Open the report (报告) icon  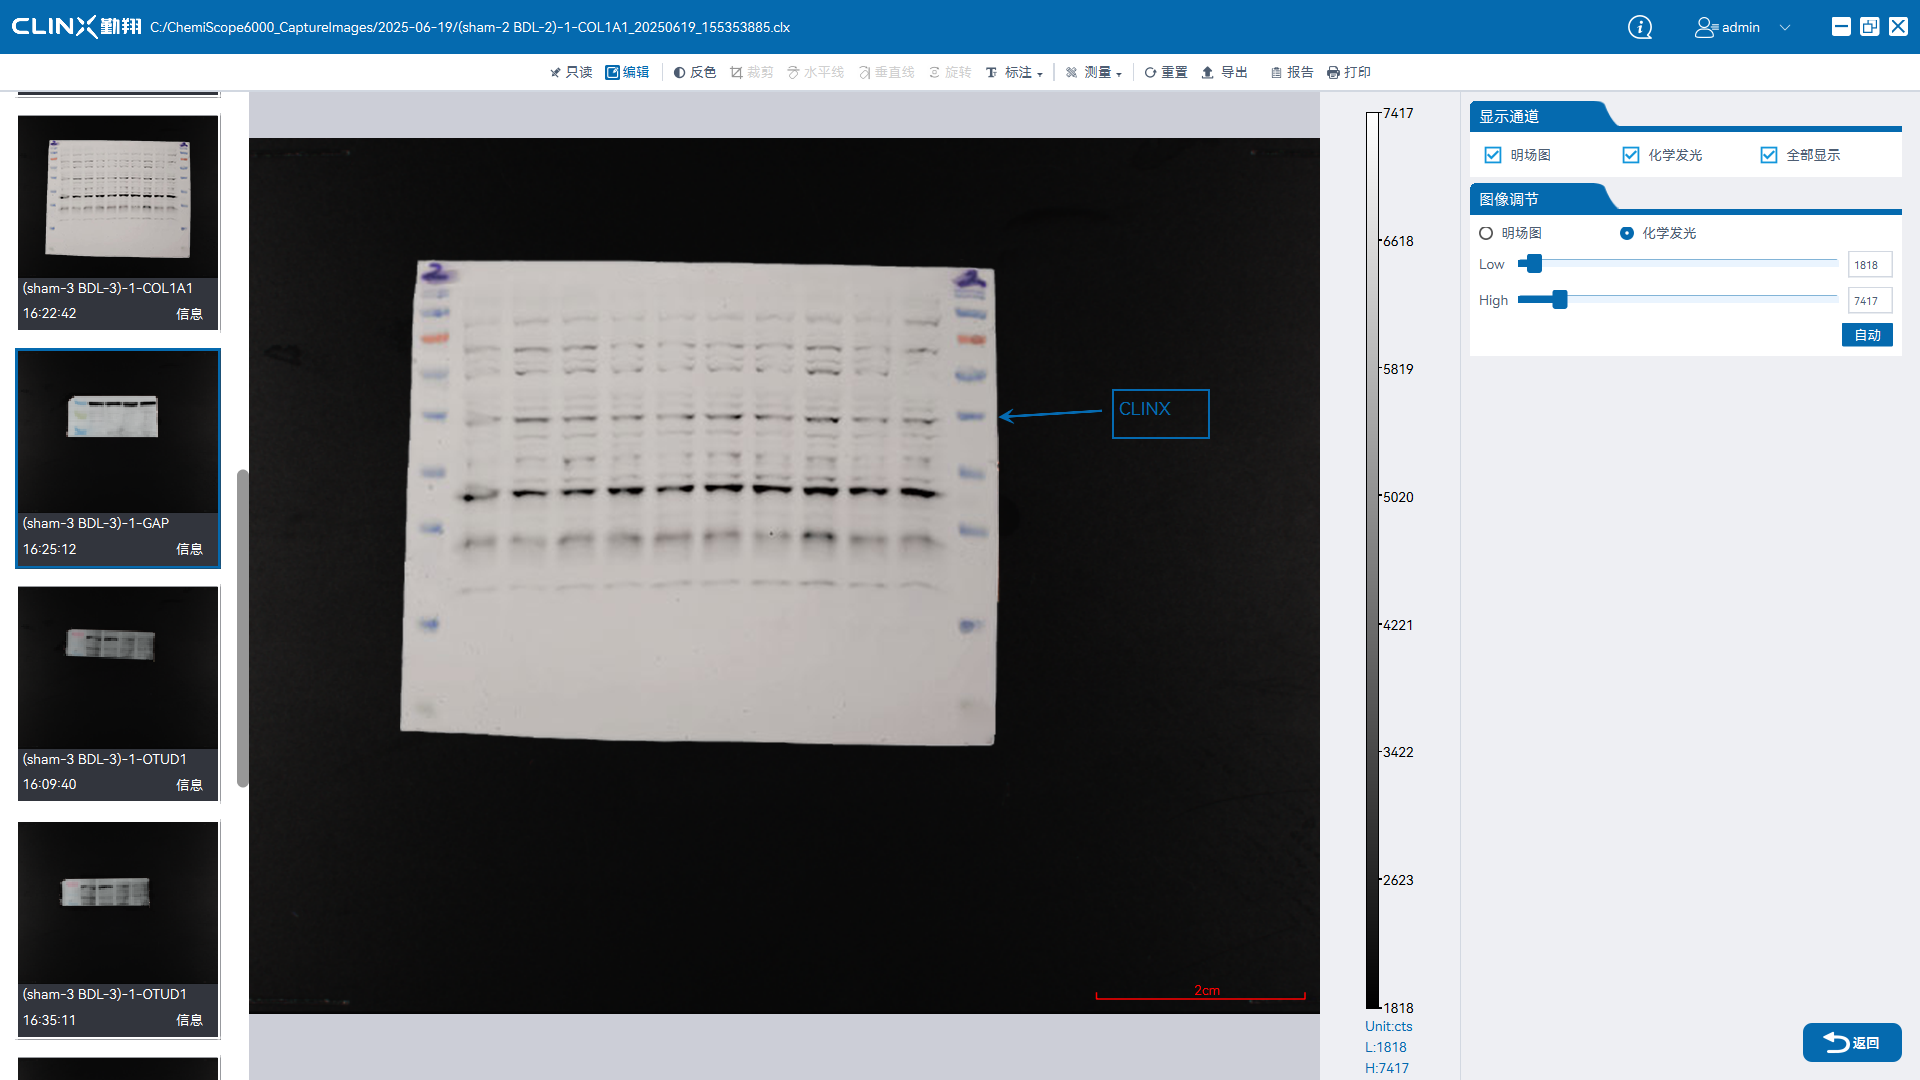tap(1276, 72)
